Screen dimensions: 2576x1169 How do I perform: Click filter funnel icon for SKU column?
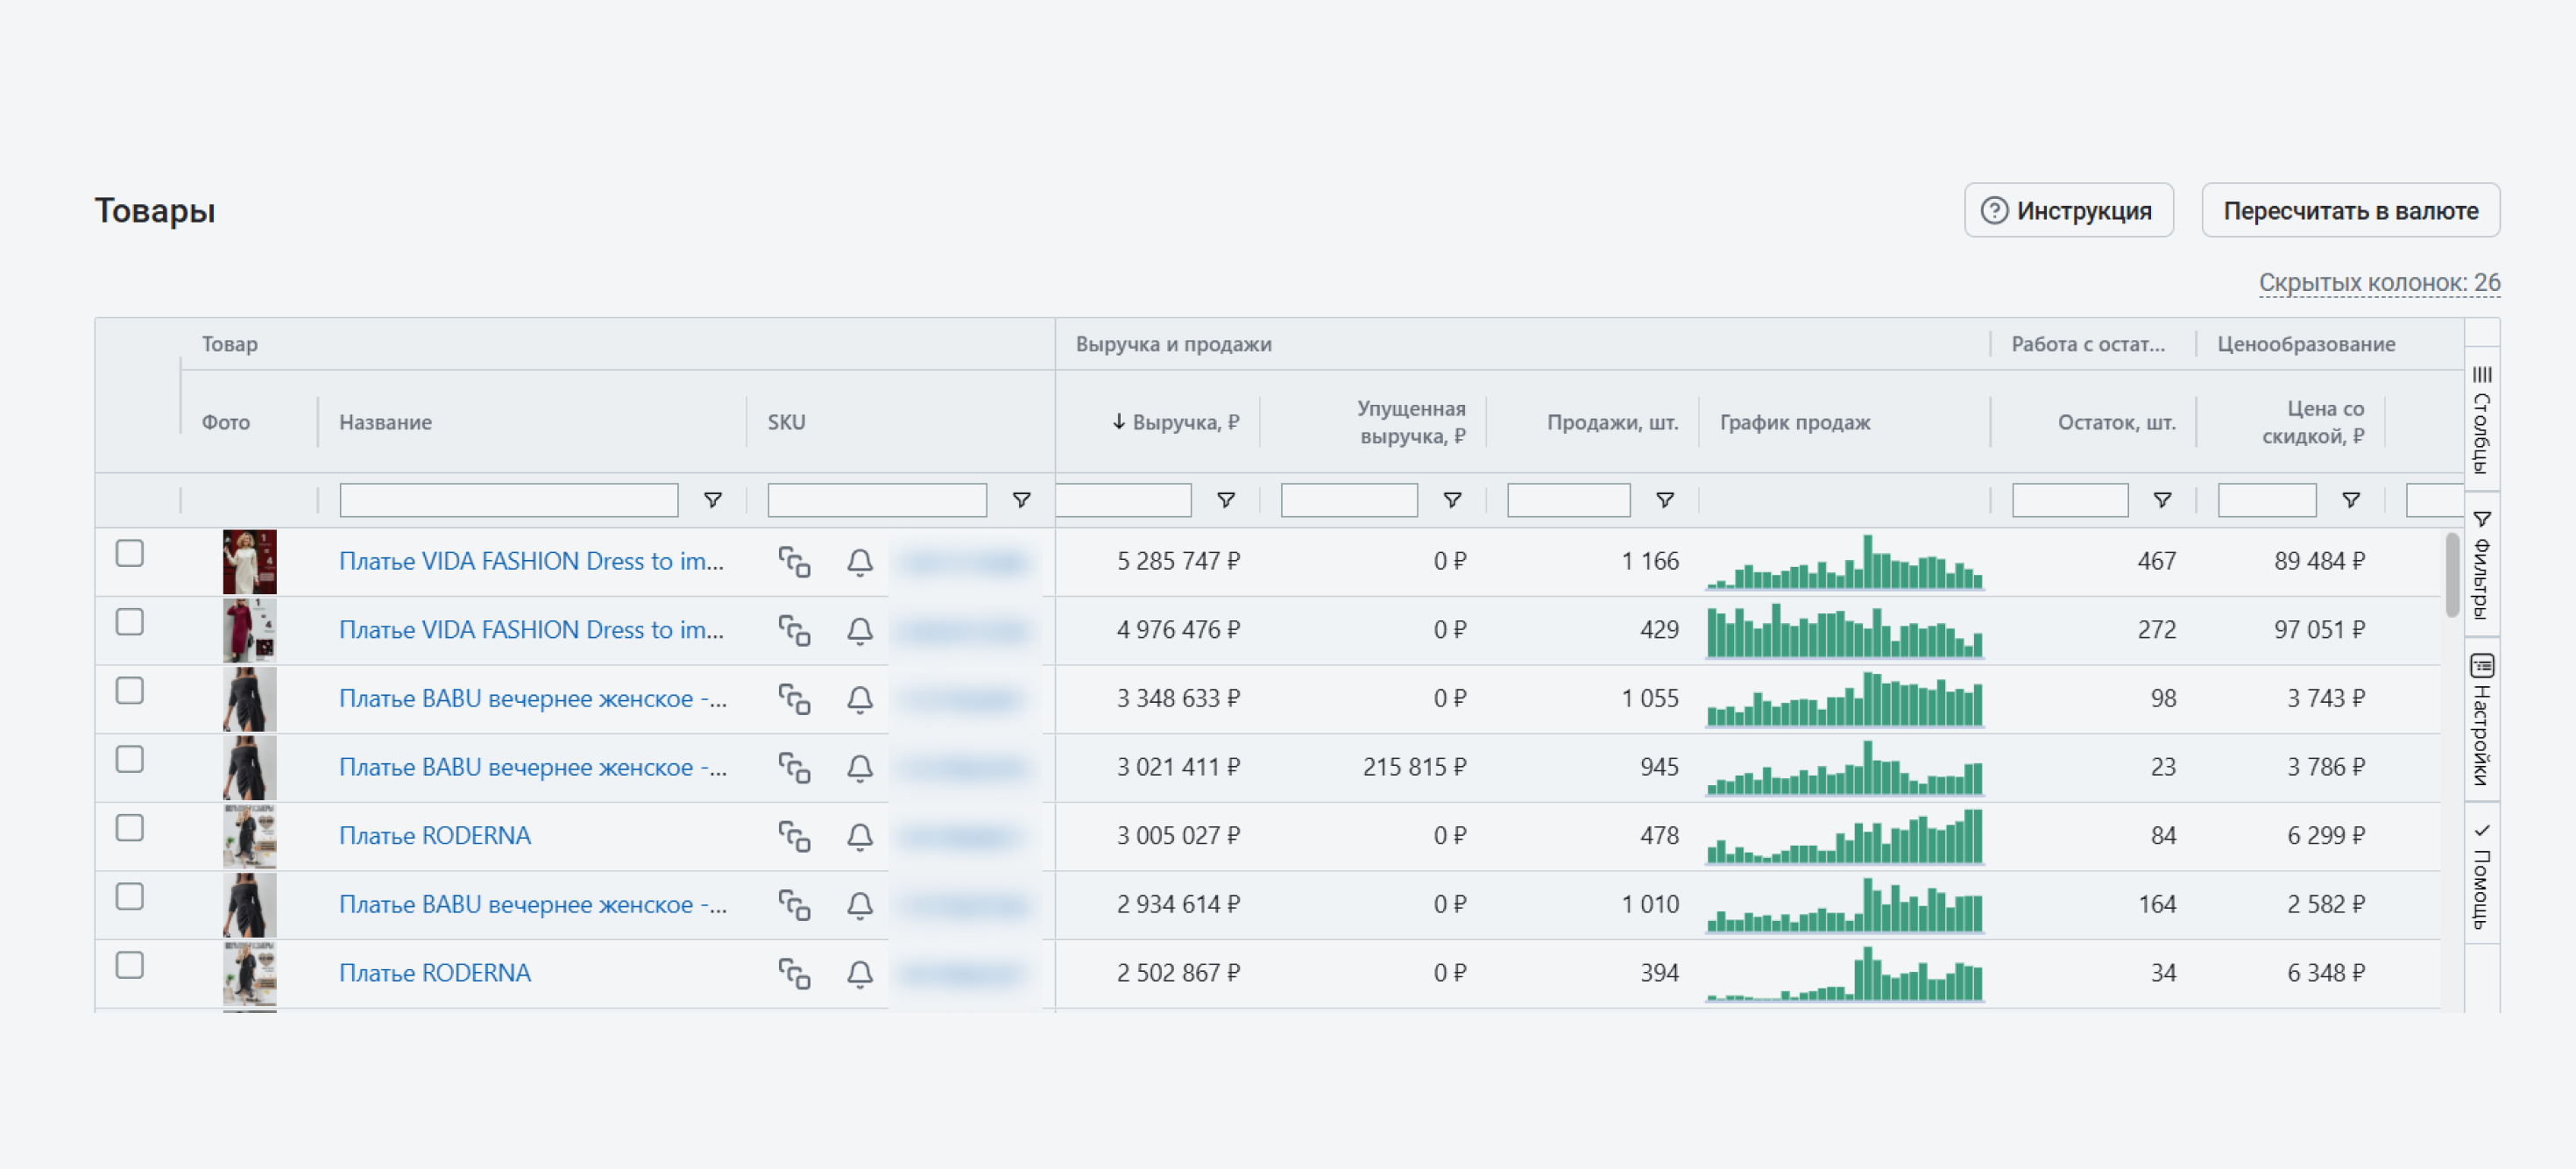pyautogui.click(x=1020, y=500)
